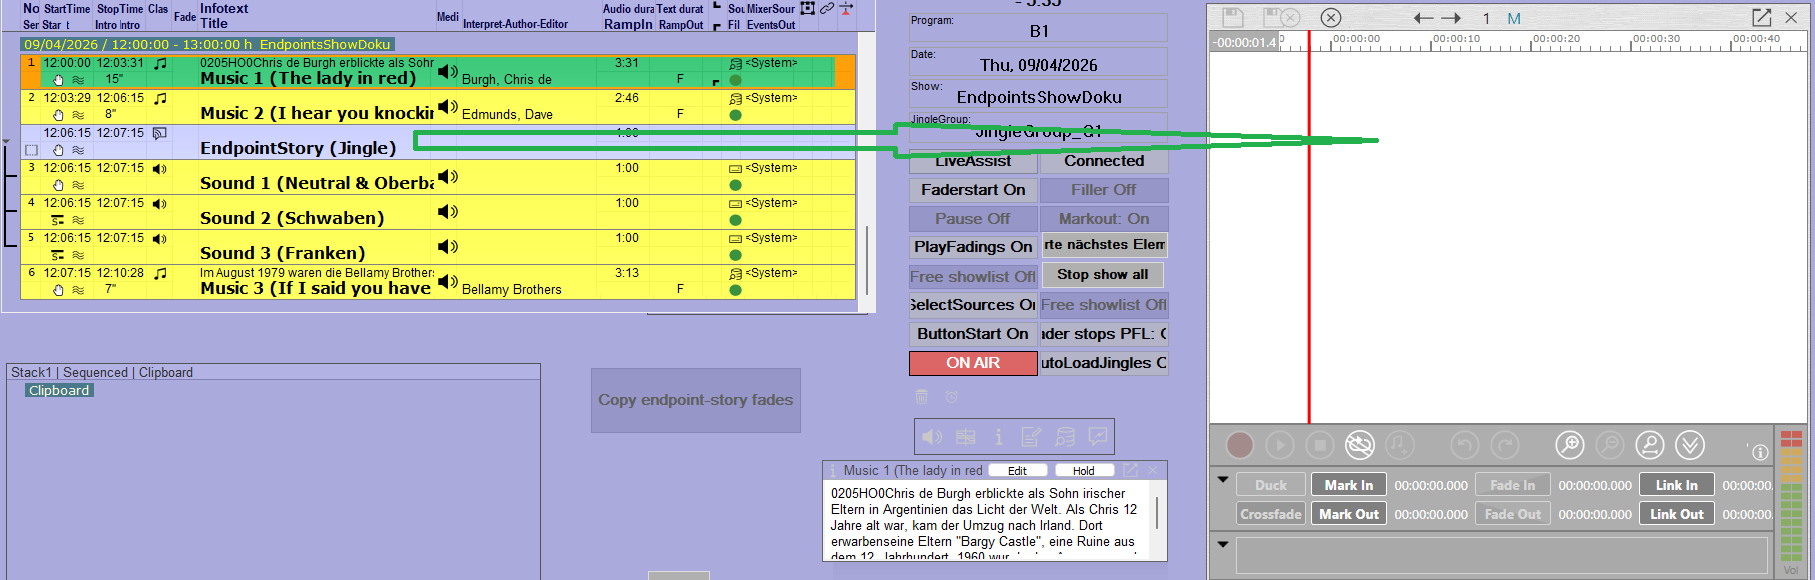Click the zoom-to-fit magnifier icon
The width and height of the screenshot is (1815, 580).
tap(1650, 445)
